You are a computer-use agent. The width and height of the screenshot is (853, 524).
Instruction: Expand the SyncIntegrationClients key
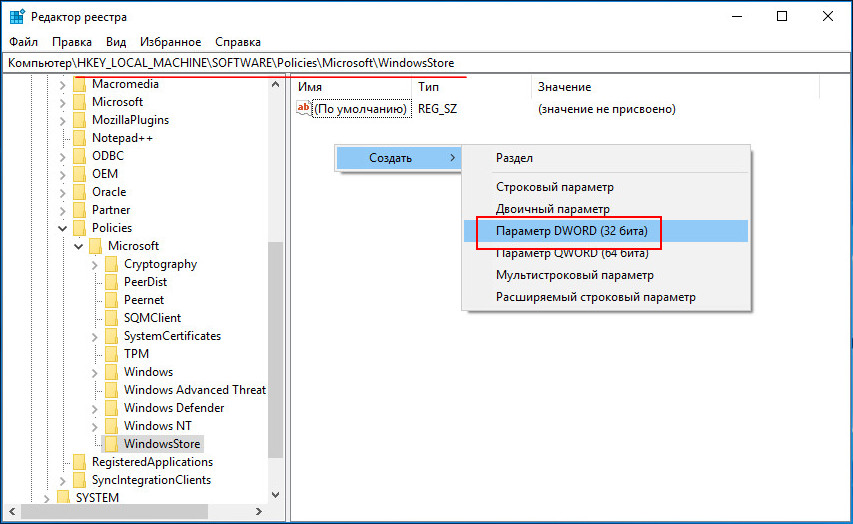63,480
